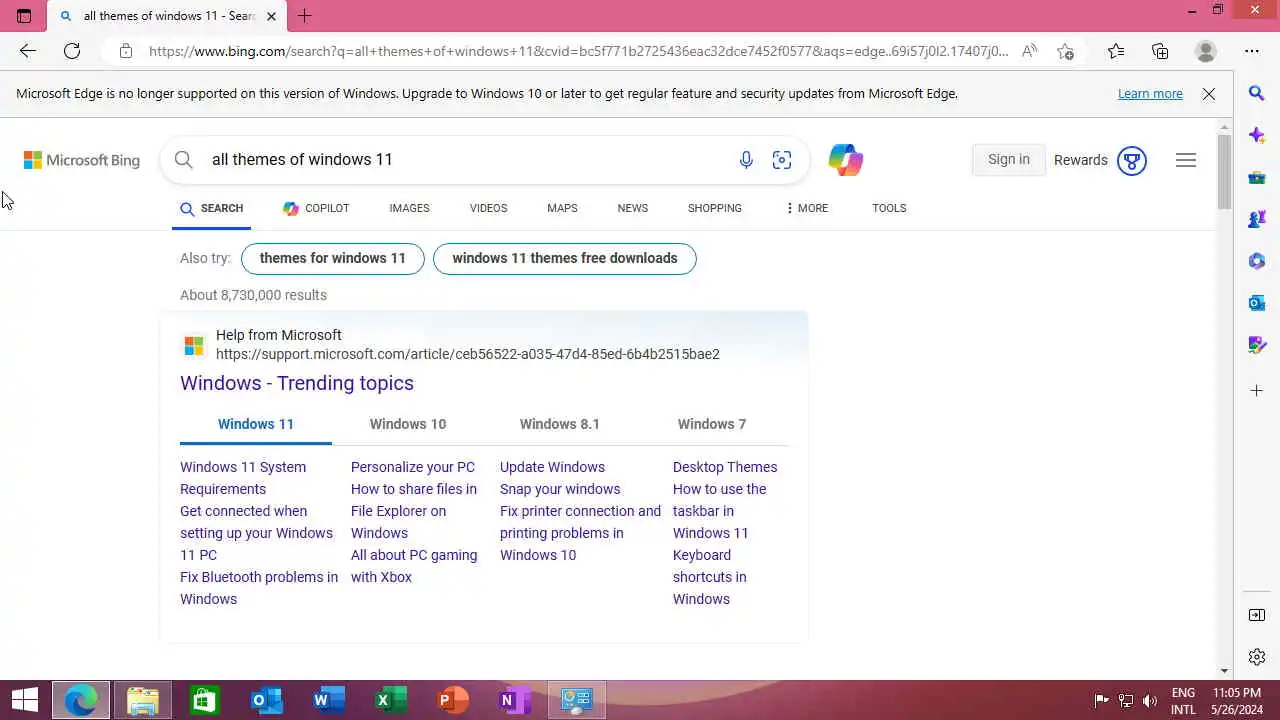Screen dimensions: 1280x720
Task: Add this page to favorites star icon
Action: click(1066, 51)
